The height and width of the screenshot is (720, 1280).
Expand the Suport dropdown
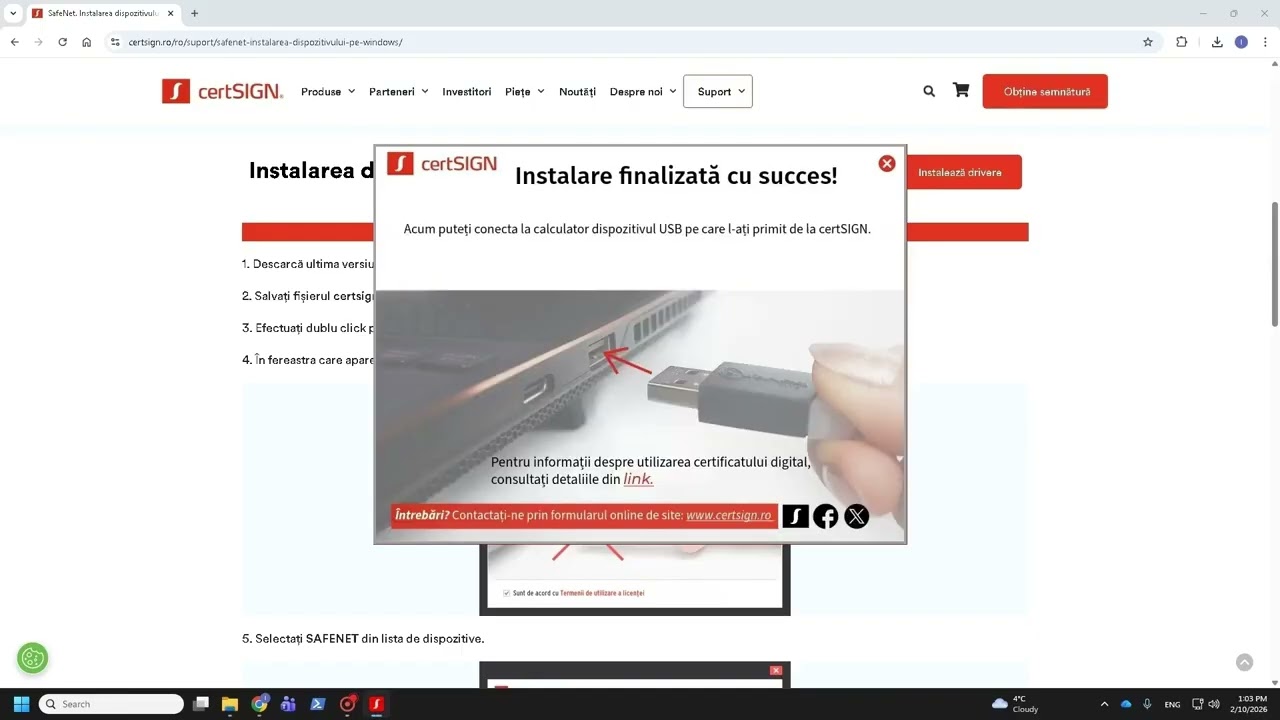pos(718,91)
